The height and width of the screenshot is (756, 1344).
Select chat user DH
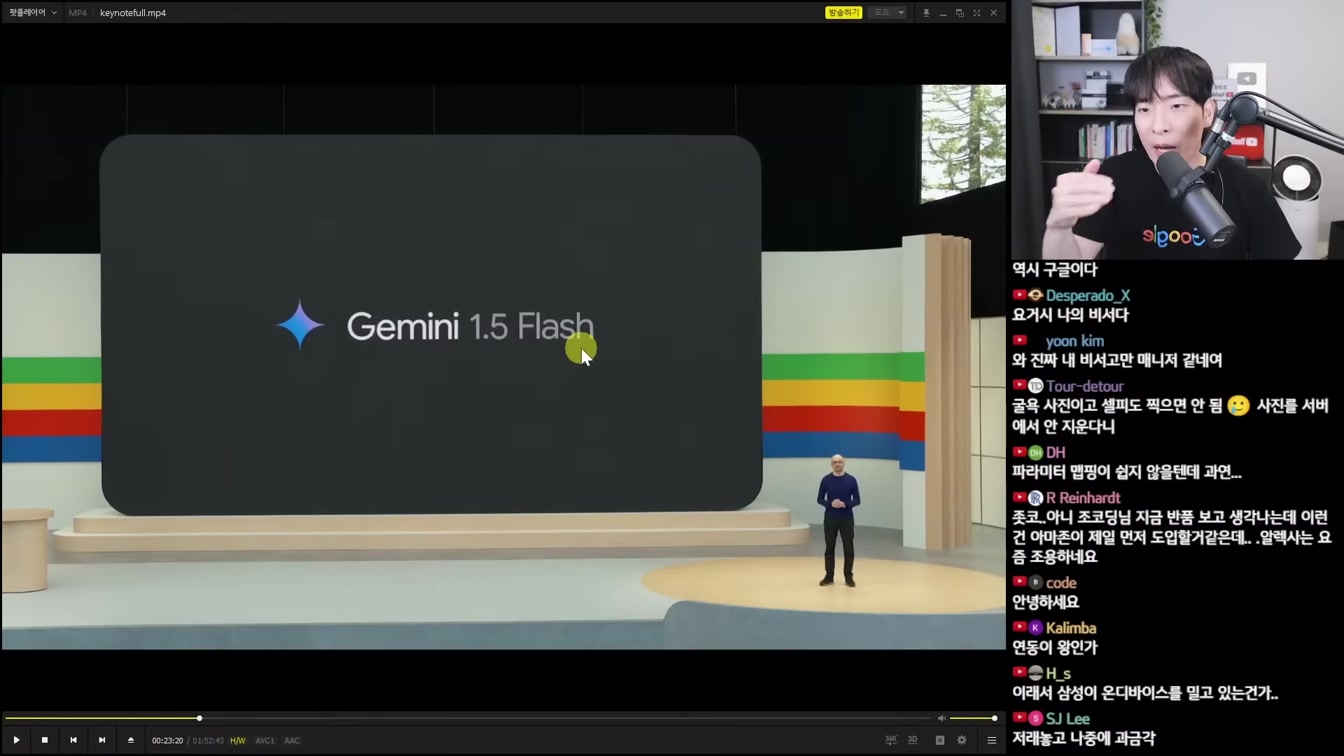[x=1055, y=452]
